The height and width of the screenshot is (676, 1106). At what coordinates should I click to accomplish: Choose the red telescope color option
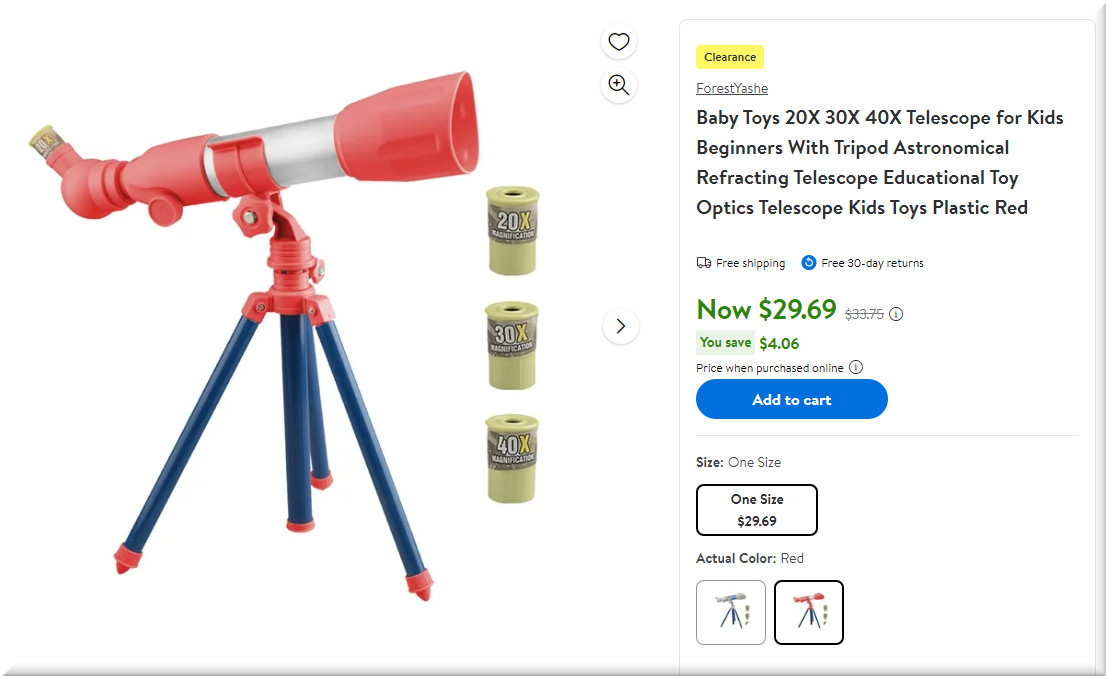(809, 612)
